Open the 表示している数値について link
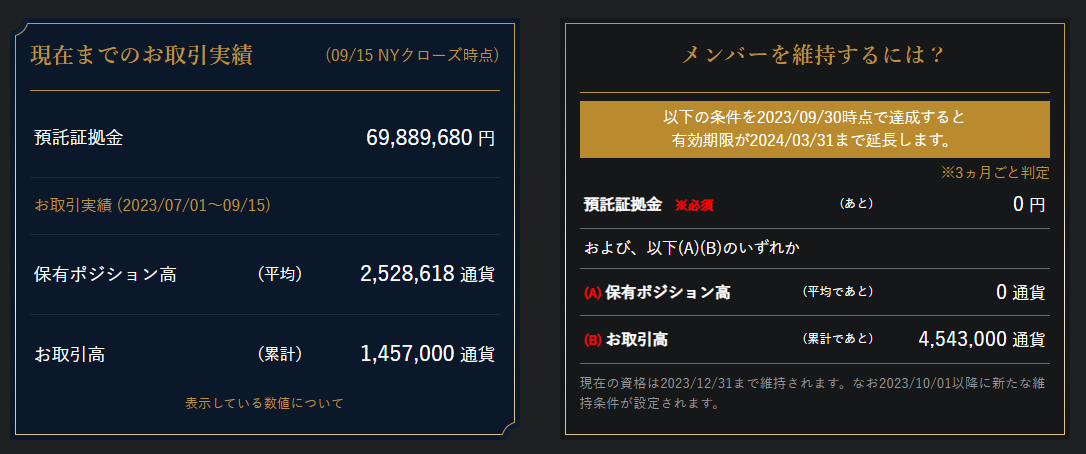 (264, 403)
